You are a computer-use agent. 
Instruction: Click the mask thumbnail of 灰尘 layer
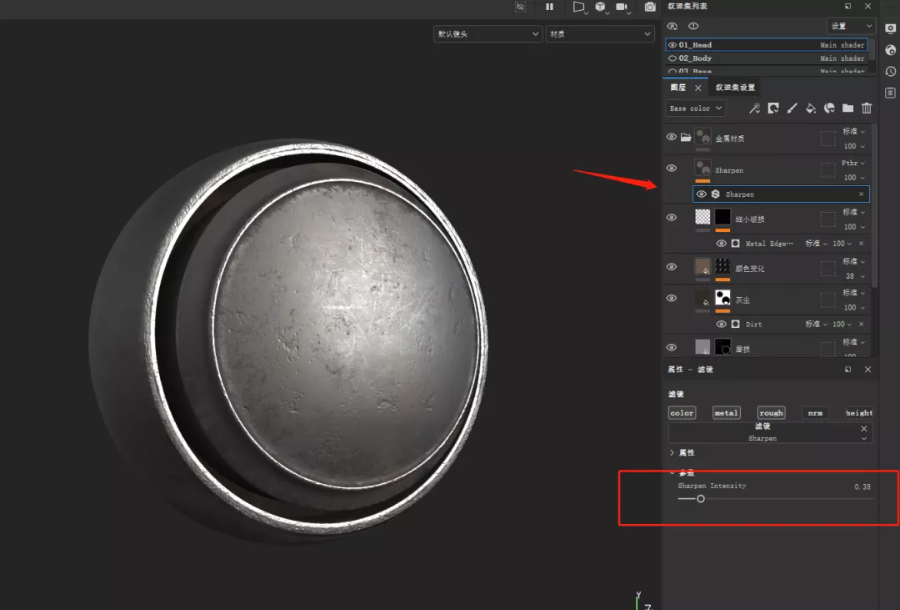coord(723,298)
